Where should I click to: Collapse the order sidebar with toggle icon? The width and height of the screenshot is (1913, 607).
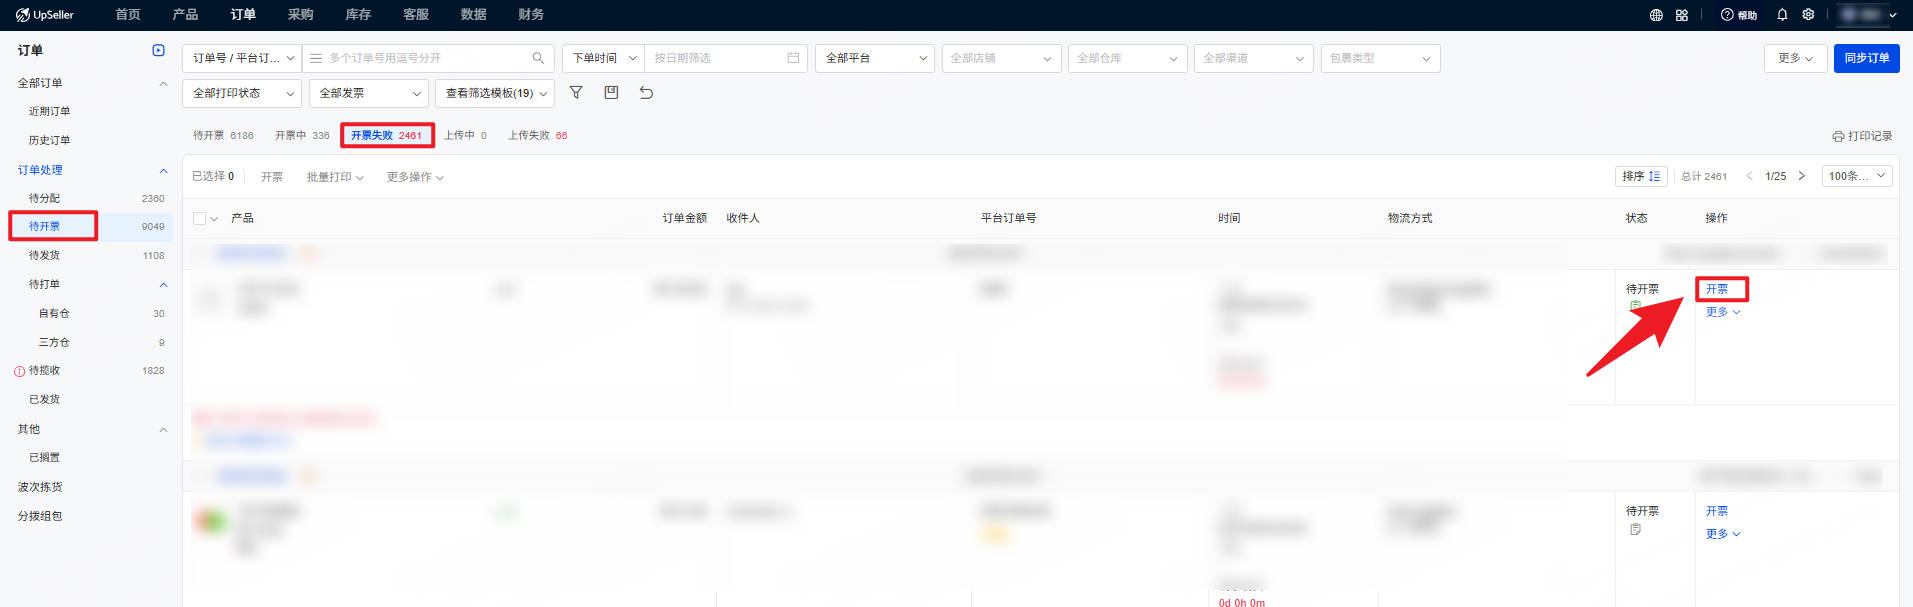pyautogui.click(x=158, y=50)
